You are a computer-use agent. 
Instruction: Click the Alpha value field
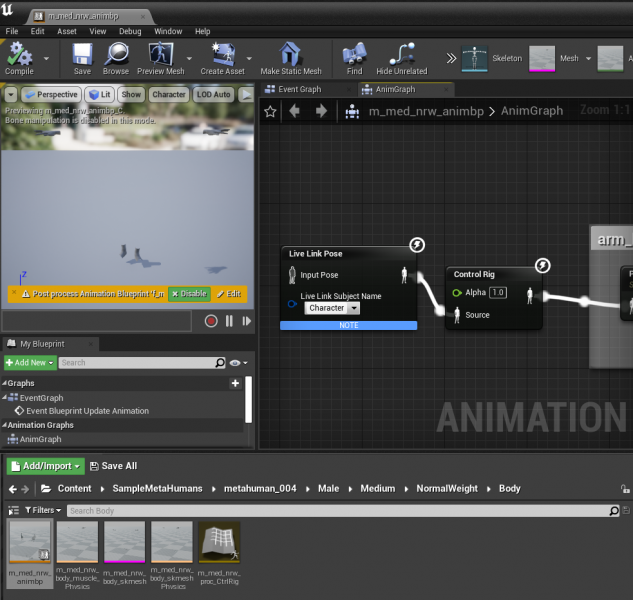pyautogui.click(x=498, y=292)
